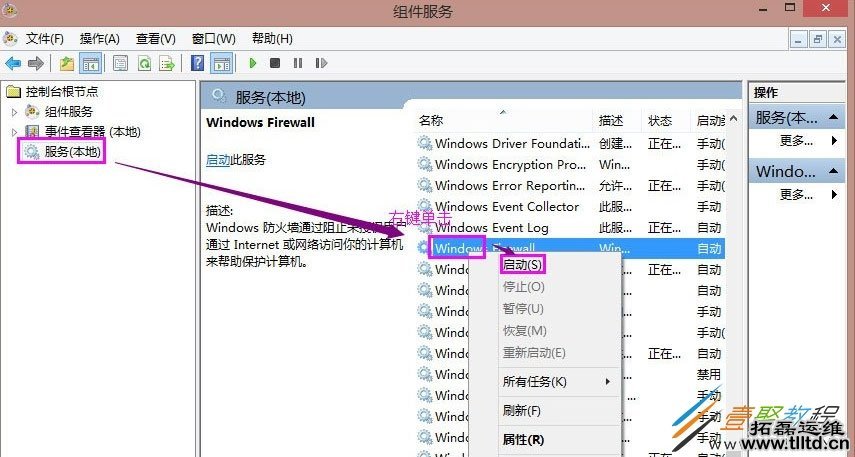Screen dimensions: 855x457
Task: Click the Up one level folder icon
Action: pyautogui.click(x=67, y=63)
